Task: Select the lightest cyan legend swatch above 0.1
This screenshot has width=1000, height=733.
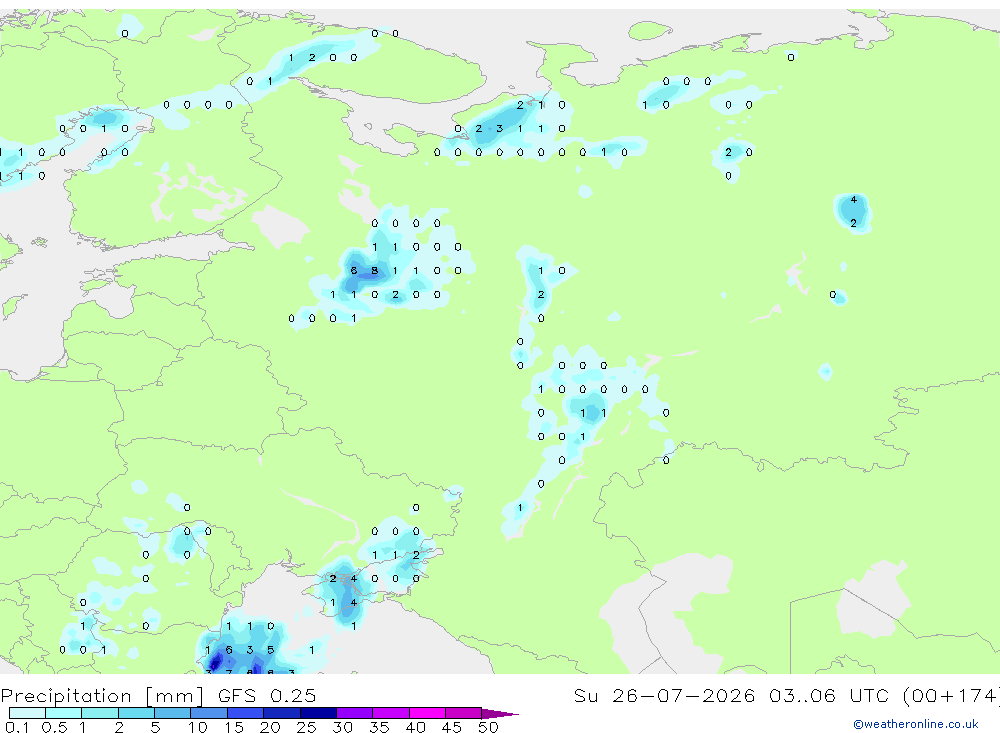Action: pyautogui.click(x=27, y=713)
